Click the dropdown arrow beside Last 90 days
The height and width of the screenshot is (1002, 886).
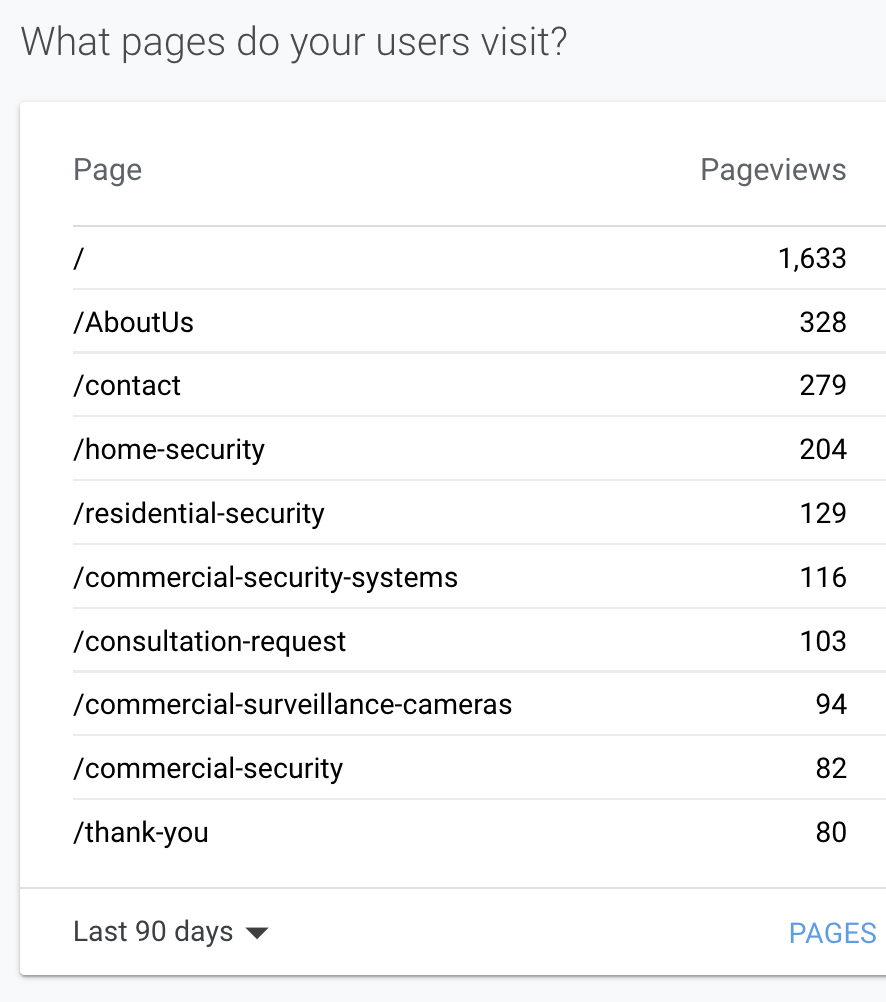[257, 933]
